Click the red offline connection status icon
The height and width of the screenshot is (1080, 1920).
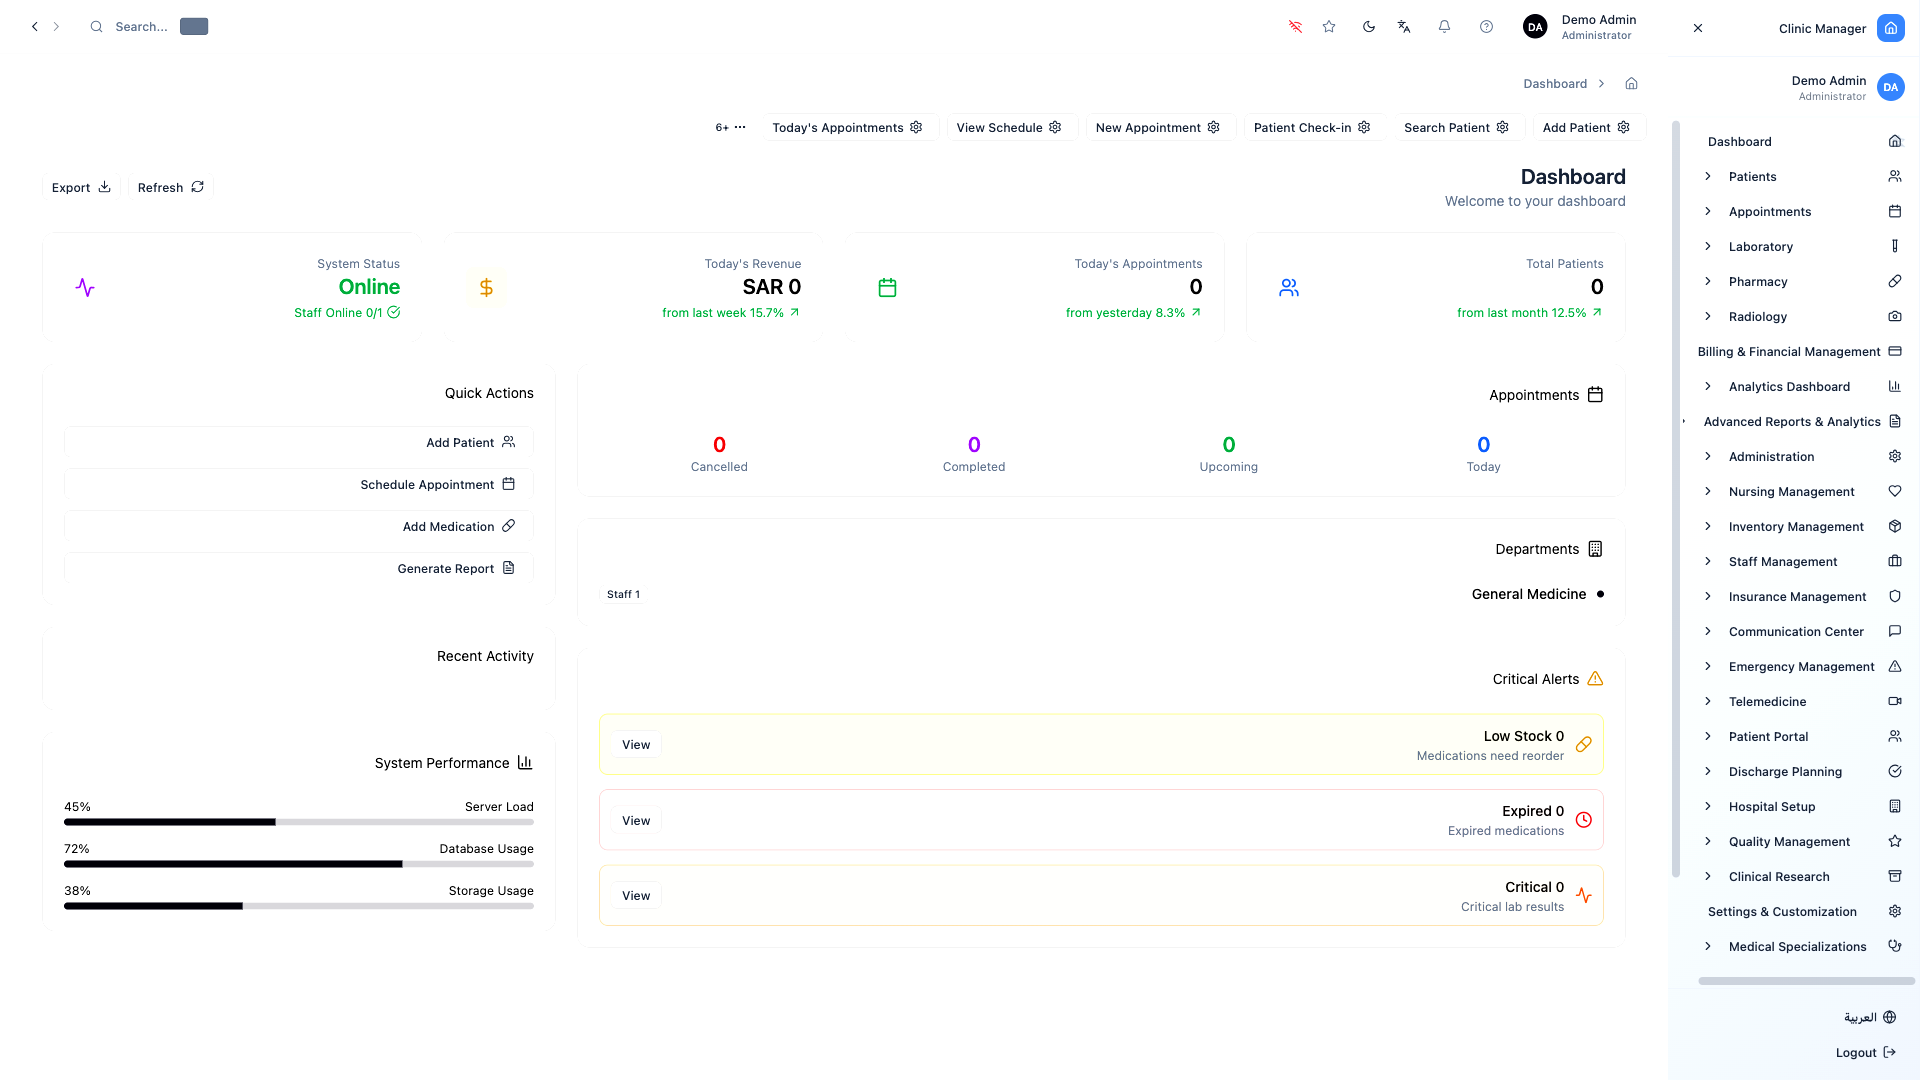coord(1295,27)
